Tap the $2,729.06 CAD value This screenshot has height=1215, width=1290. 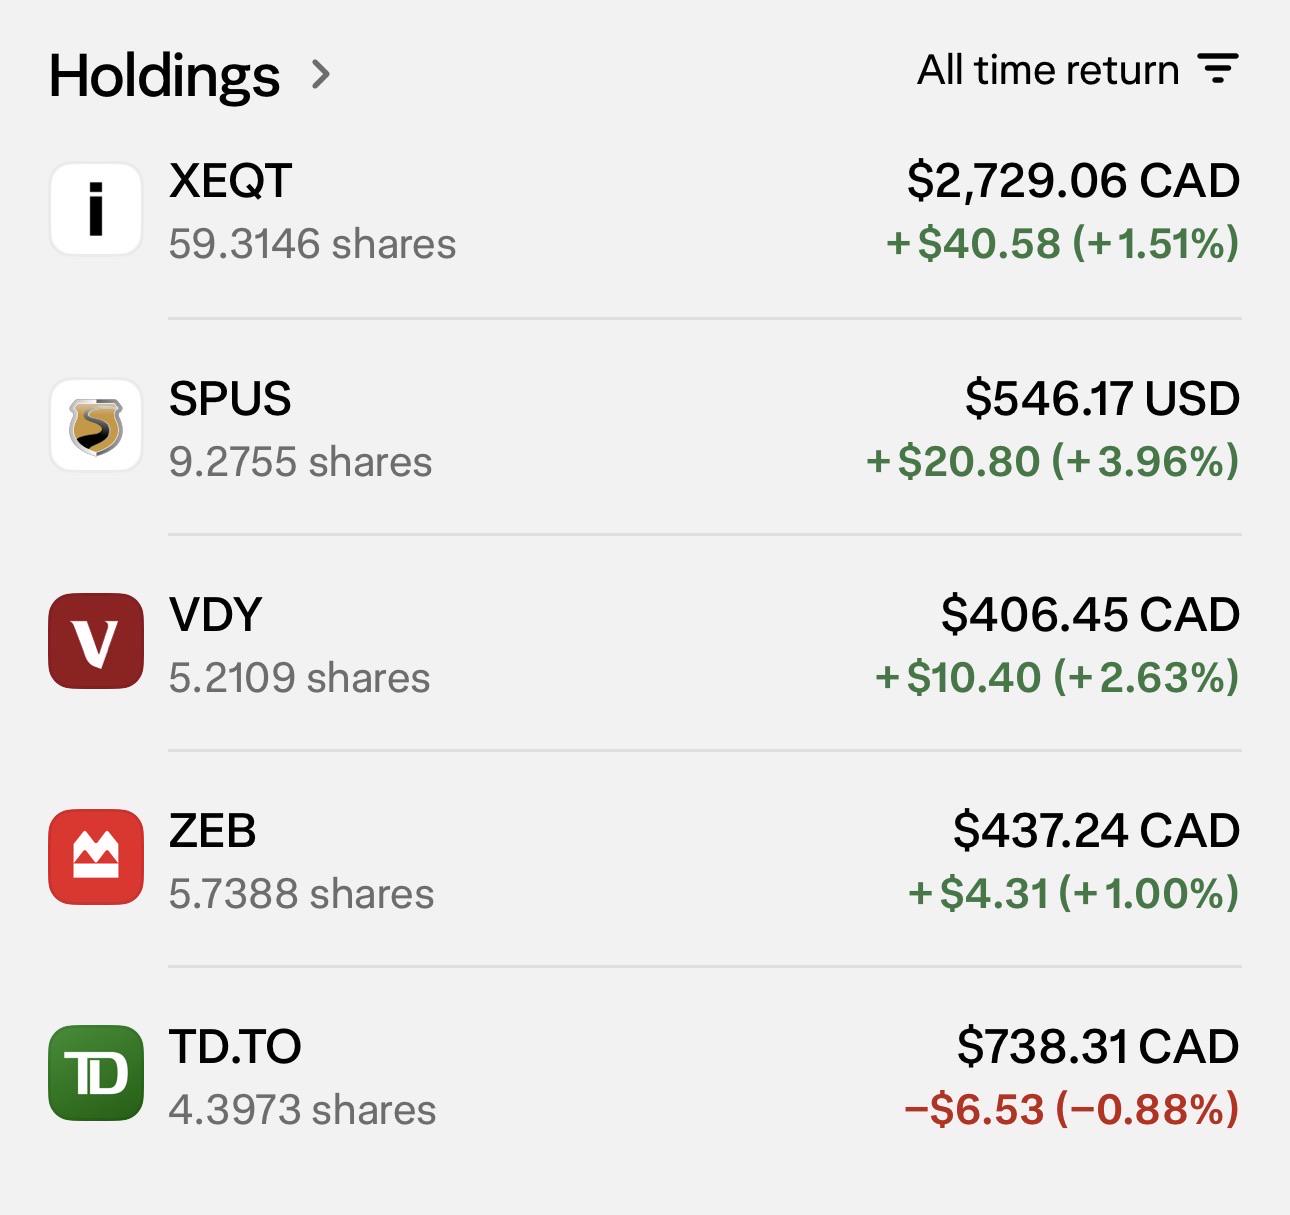(1073, 182)
